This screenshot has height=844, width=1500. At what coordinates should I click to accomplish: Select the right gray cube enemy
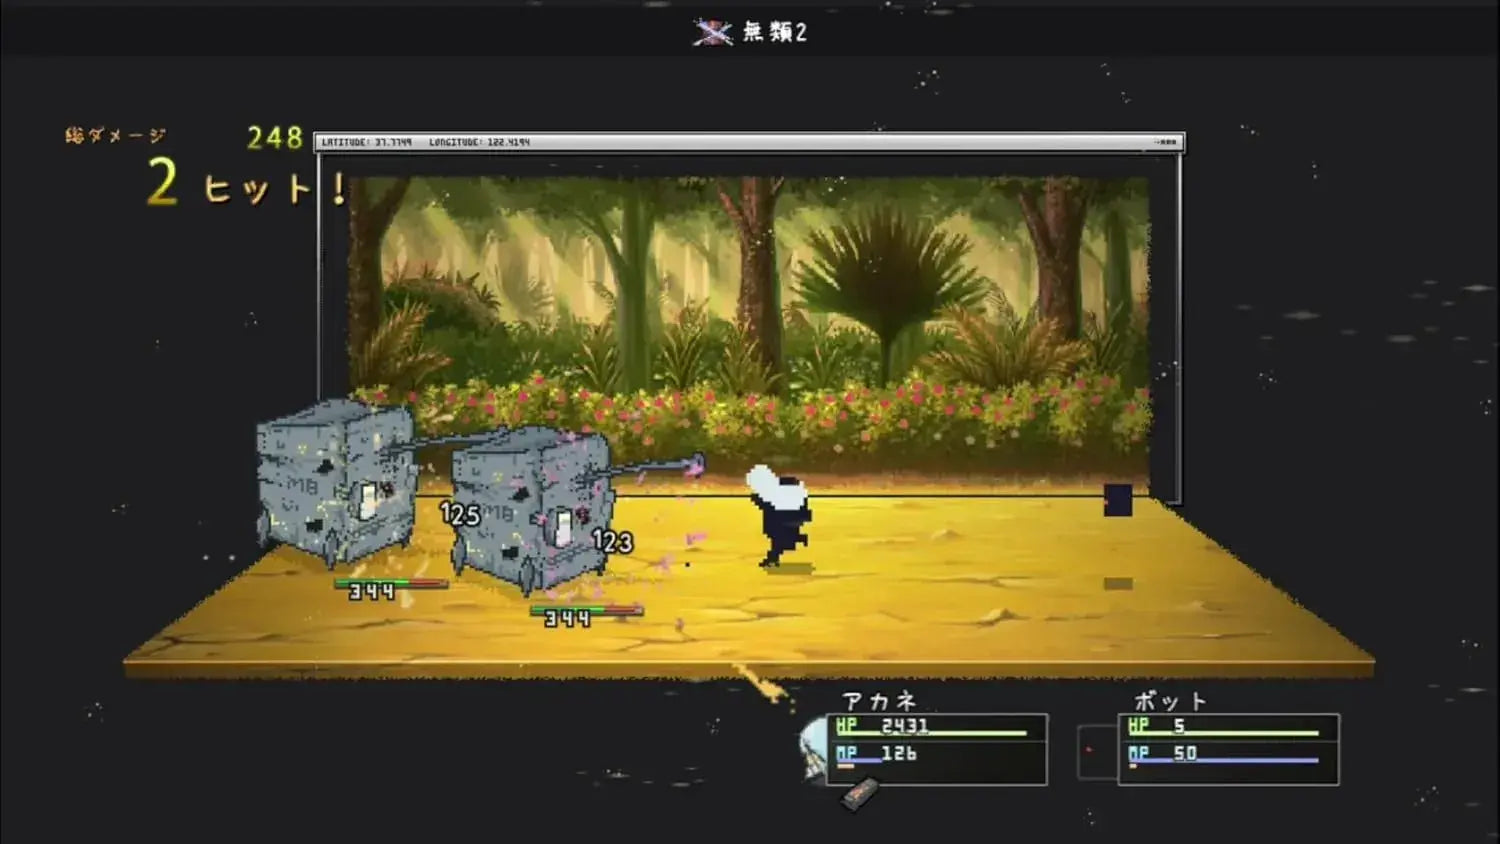pyautogui.click(x=530, y=508)
